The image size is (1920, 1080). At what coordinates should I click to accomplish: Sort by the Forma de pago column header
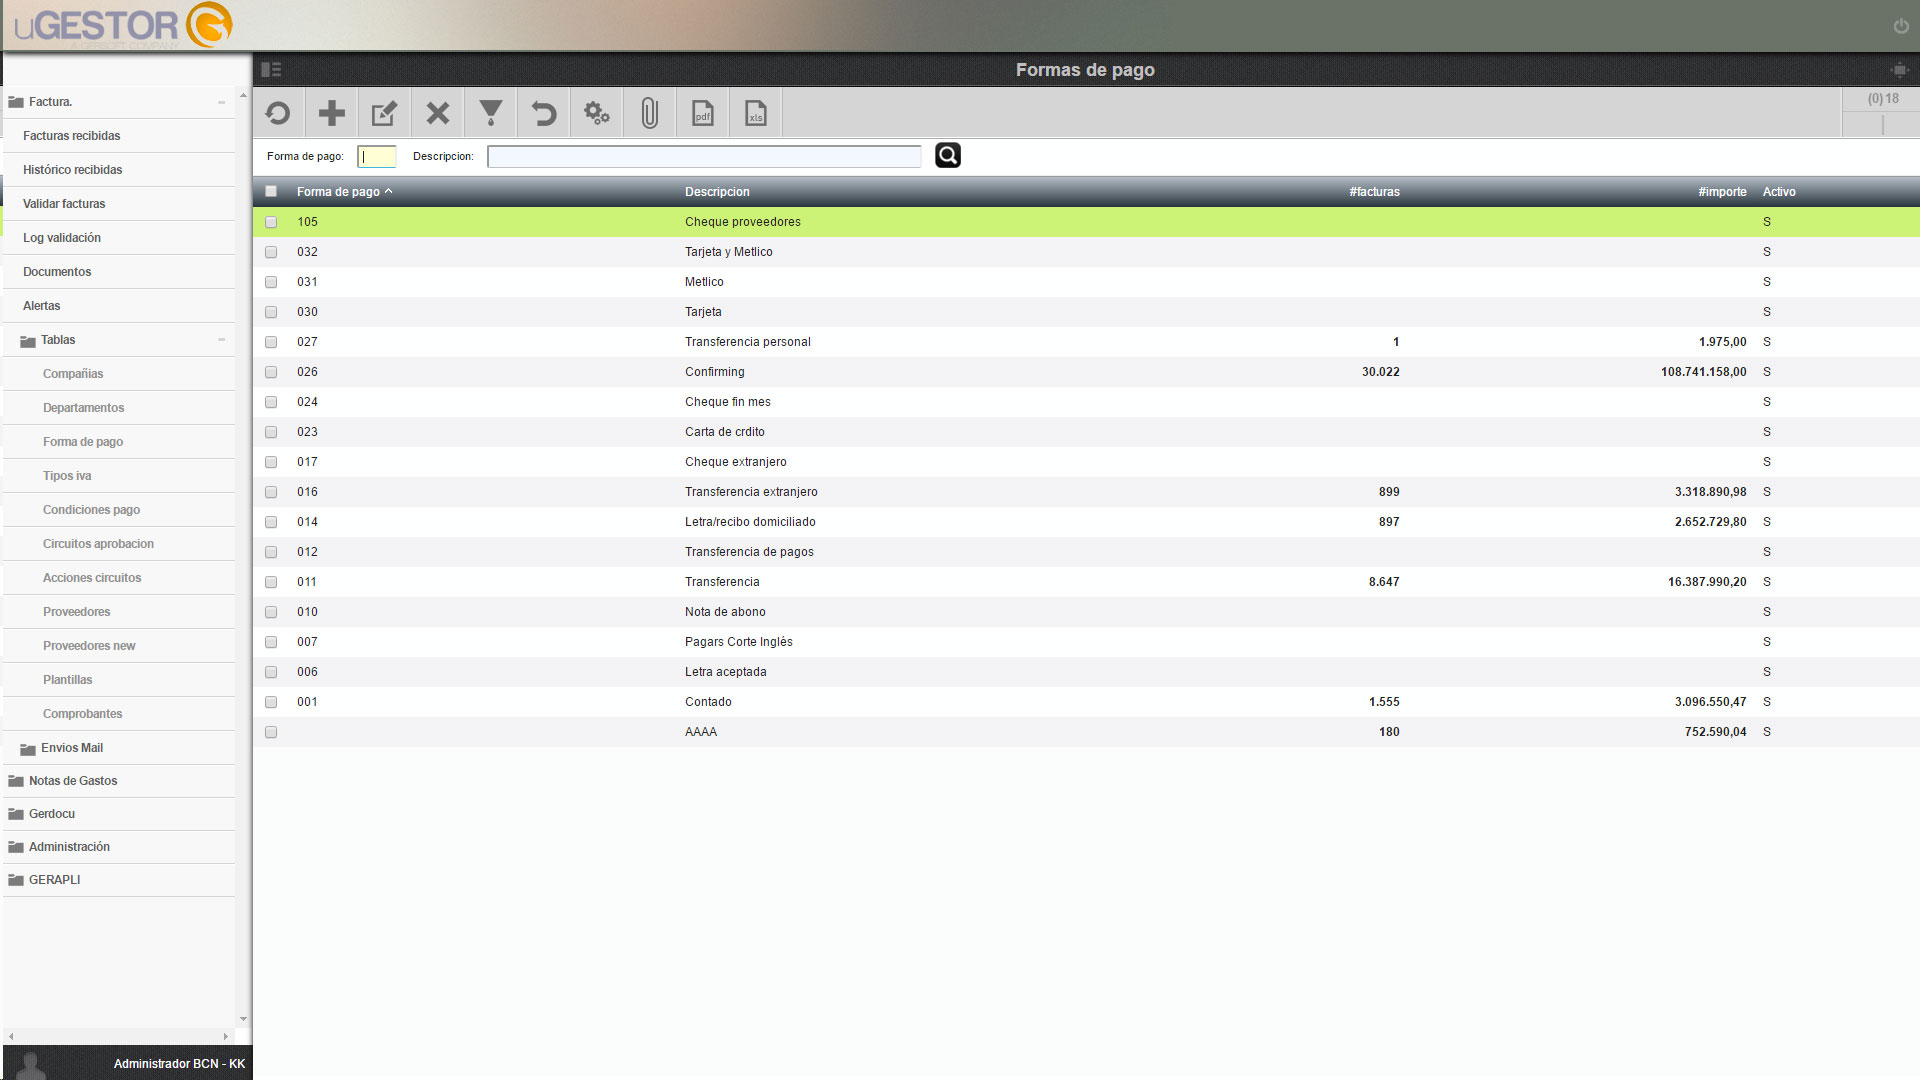coord(338,192)
